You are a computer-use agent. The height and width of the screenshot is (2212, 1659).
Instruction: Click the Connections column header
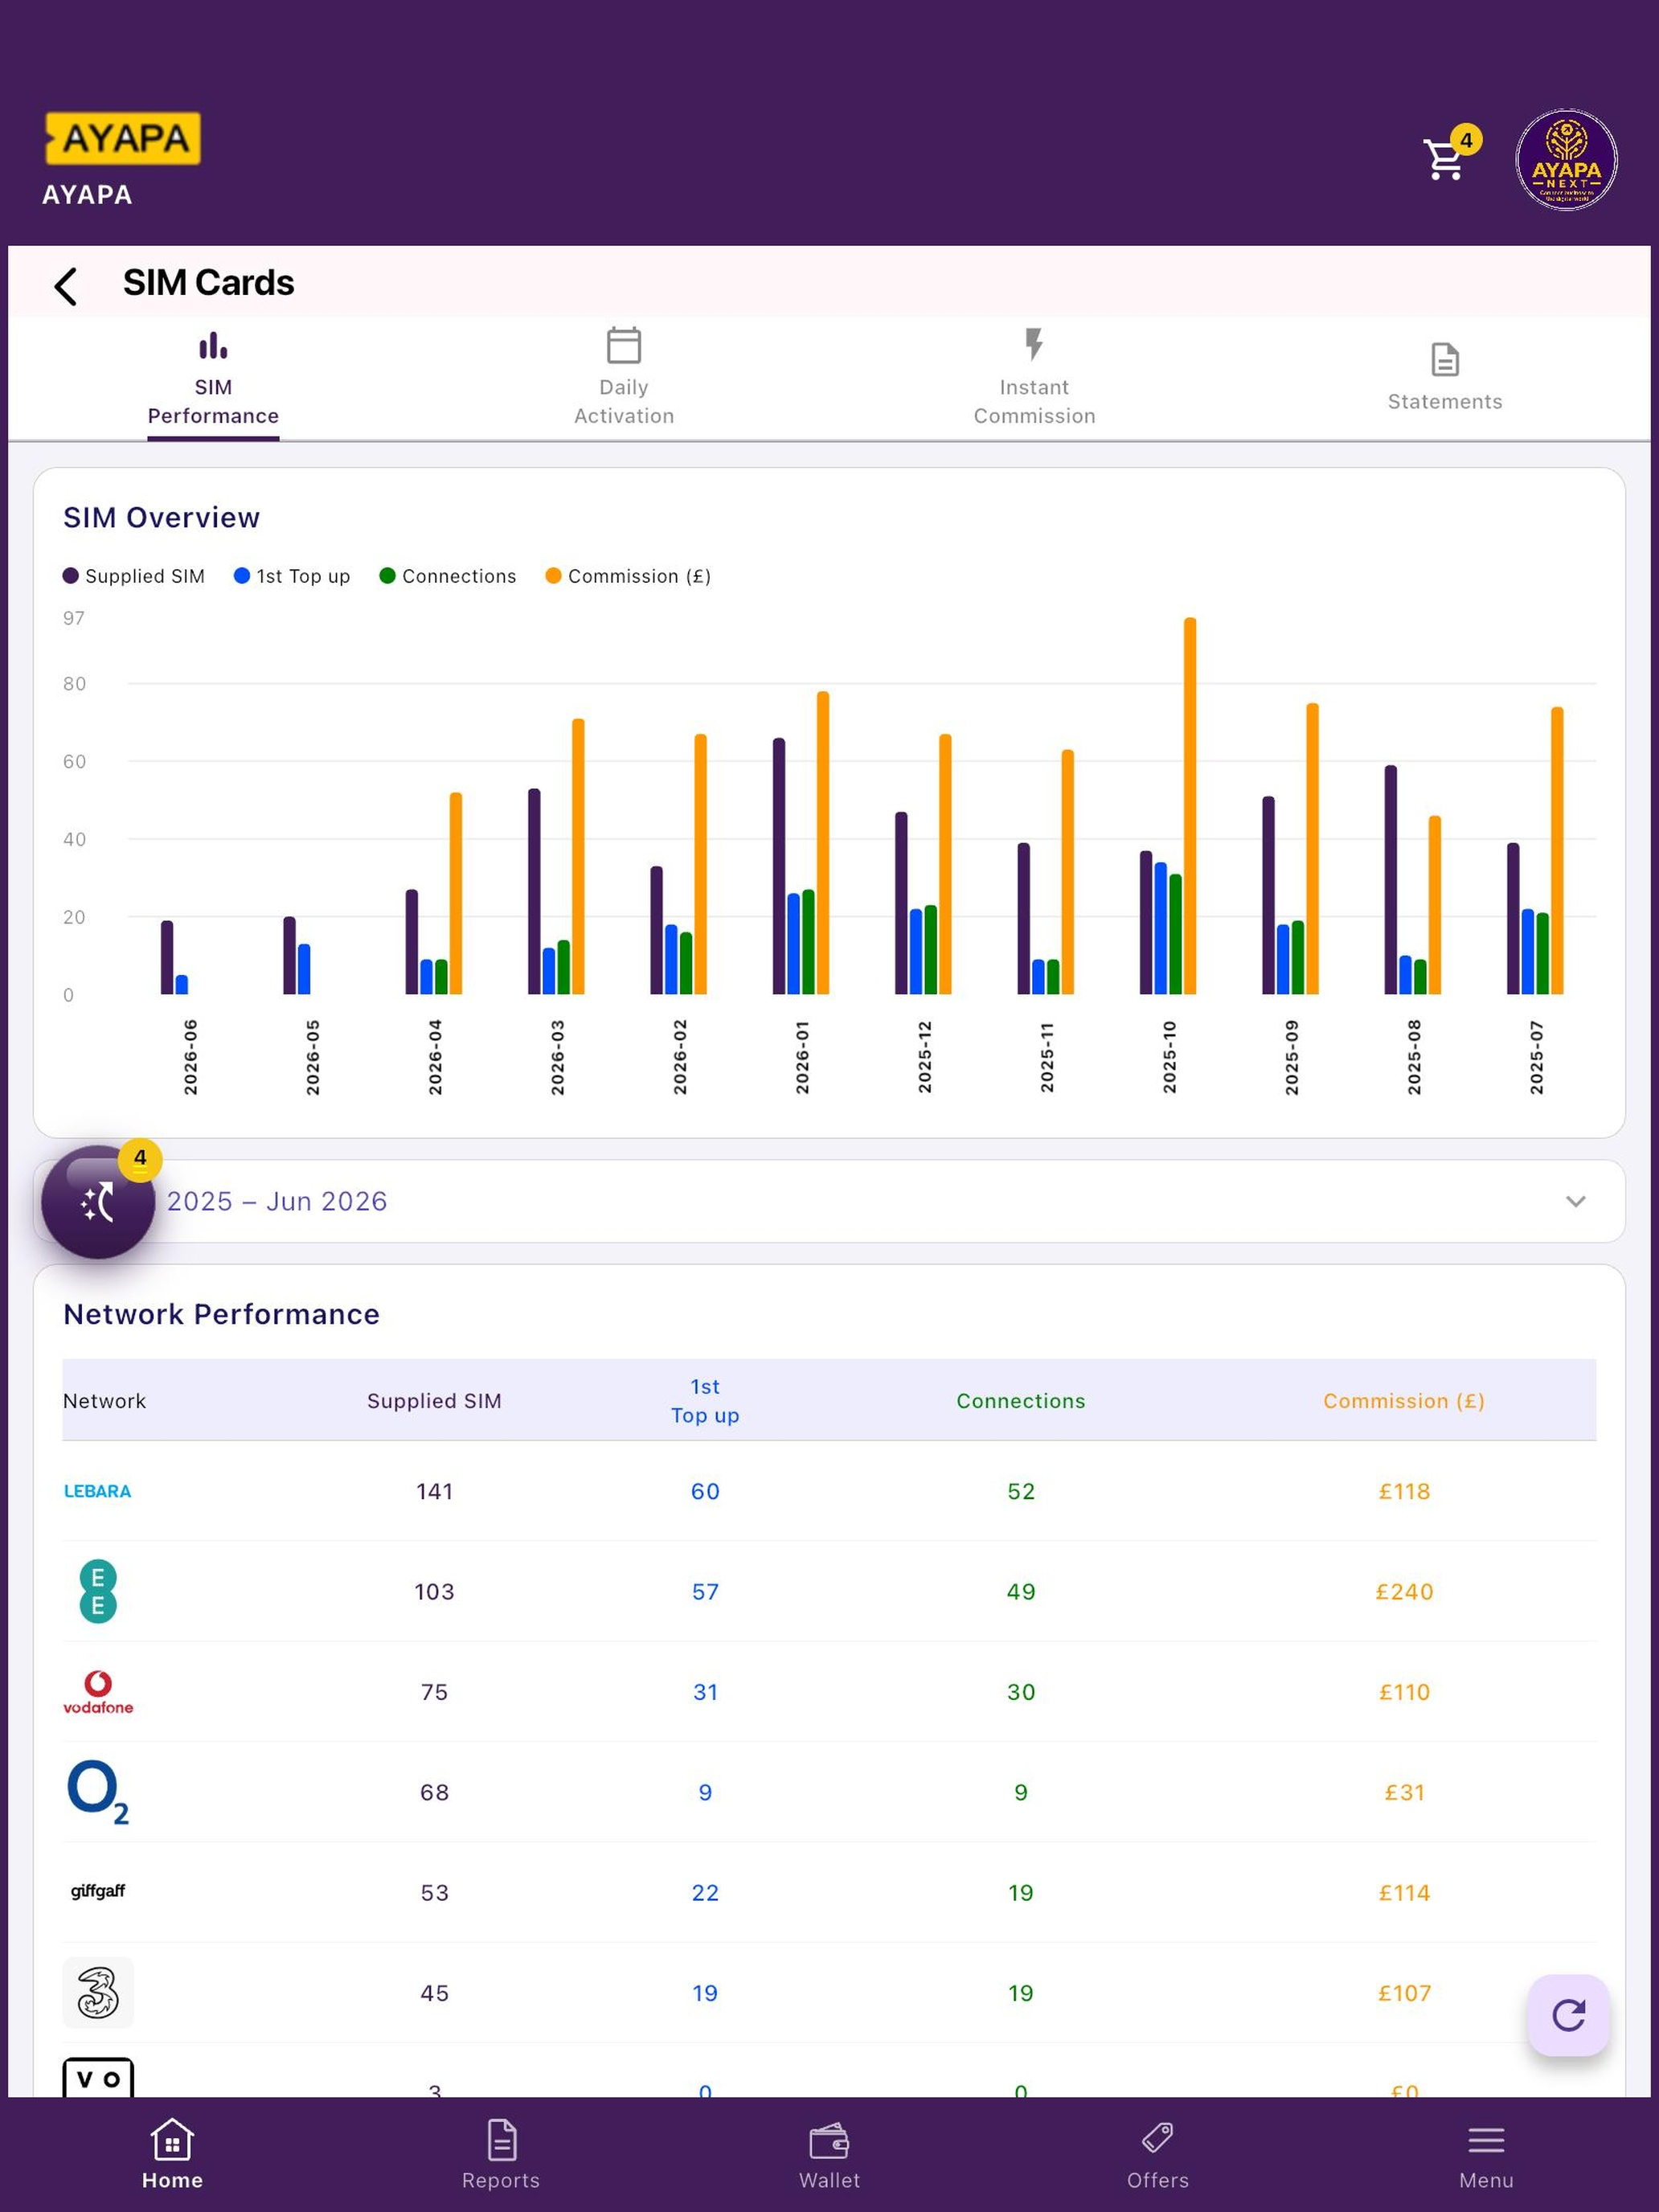(1021, 1401)
